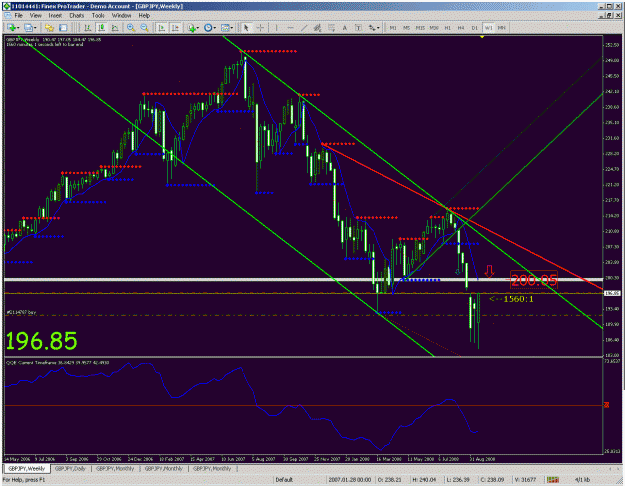Expand the Templates dropdown arrow

[x=232, y=28]
